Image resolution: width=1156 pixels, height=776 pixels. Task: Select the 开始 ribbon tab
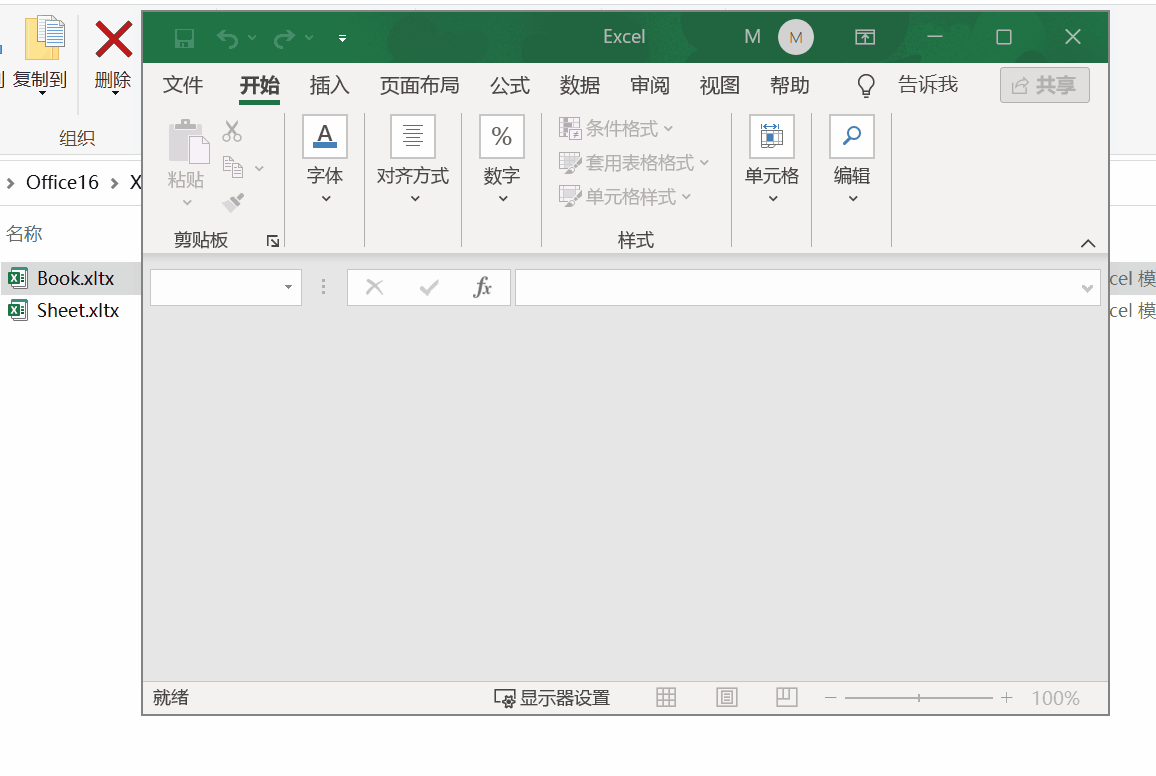260,85
